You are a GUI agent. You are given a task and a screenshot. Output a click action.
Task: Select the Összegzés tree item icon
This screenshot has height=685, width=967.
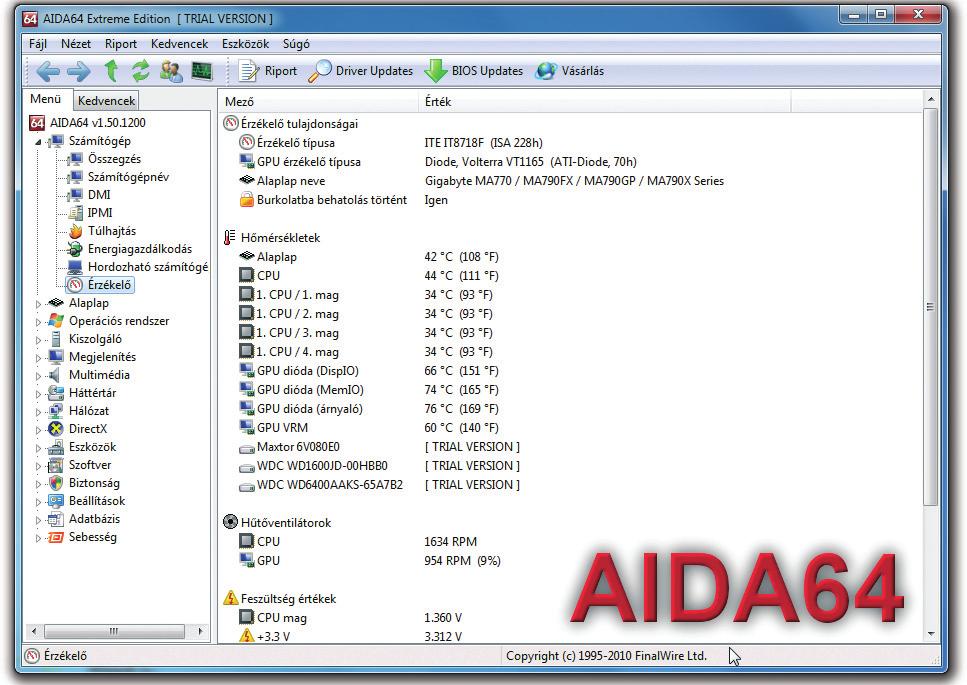[x=75, y=159]
